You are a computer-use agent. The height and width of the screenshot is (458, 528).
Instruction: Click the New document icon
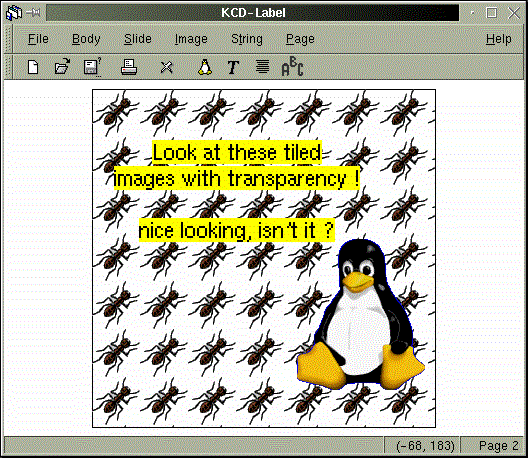coord(33,67)
